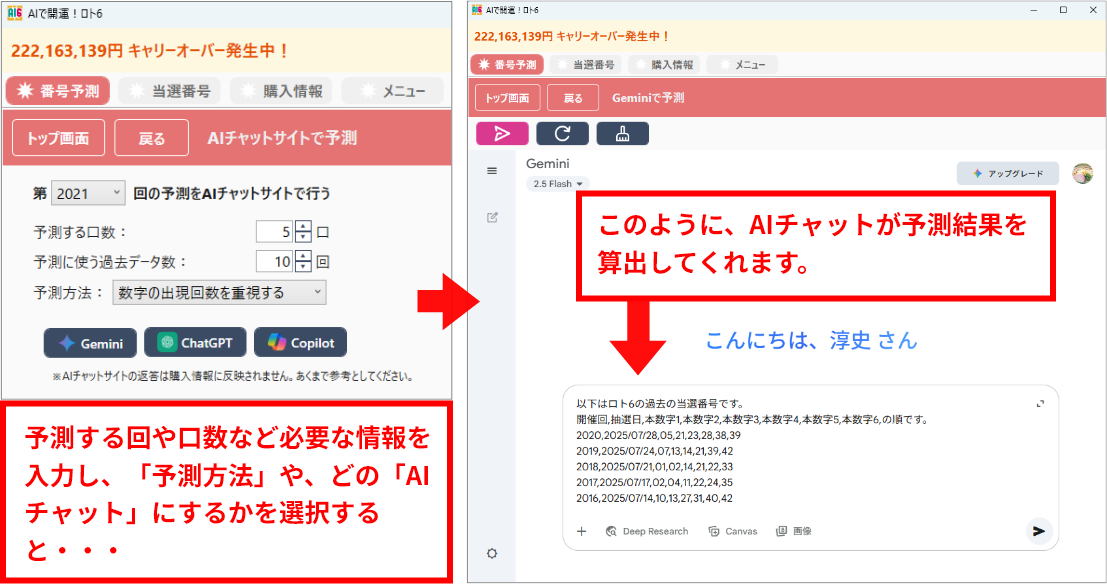Image resolution: width=1107 pixels, height=584 pixels.
Task: Click the plus attach icon in the prompt box
Action: point(582,531)
